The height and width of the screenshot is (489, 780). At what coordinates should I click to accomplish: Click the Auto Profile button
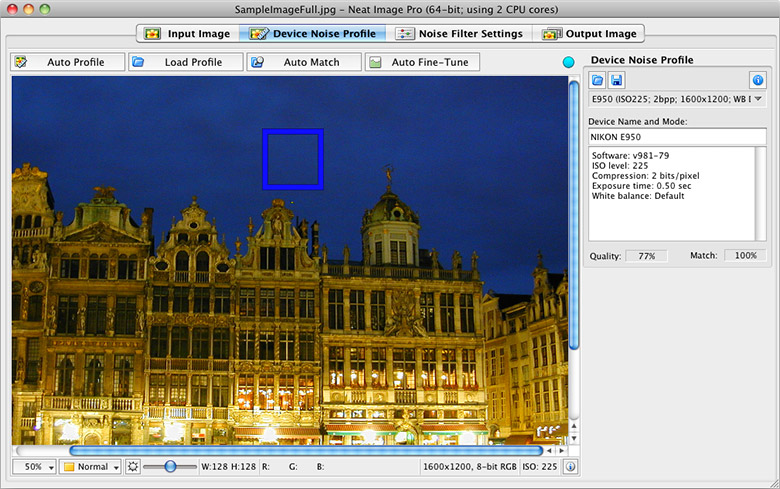pos(67,62)
